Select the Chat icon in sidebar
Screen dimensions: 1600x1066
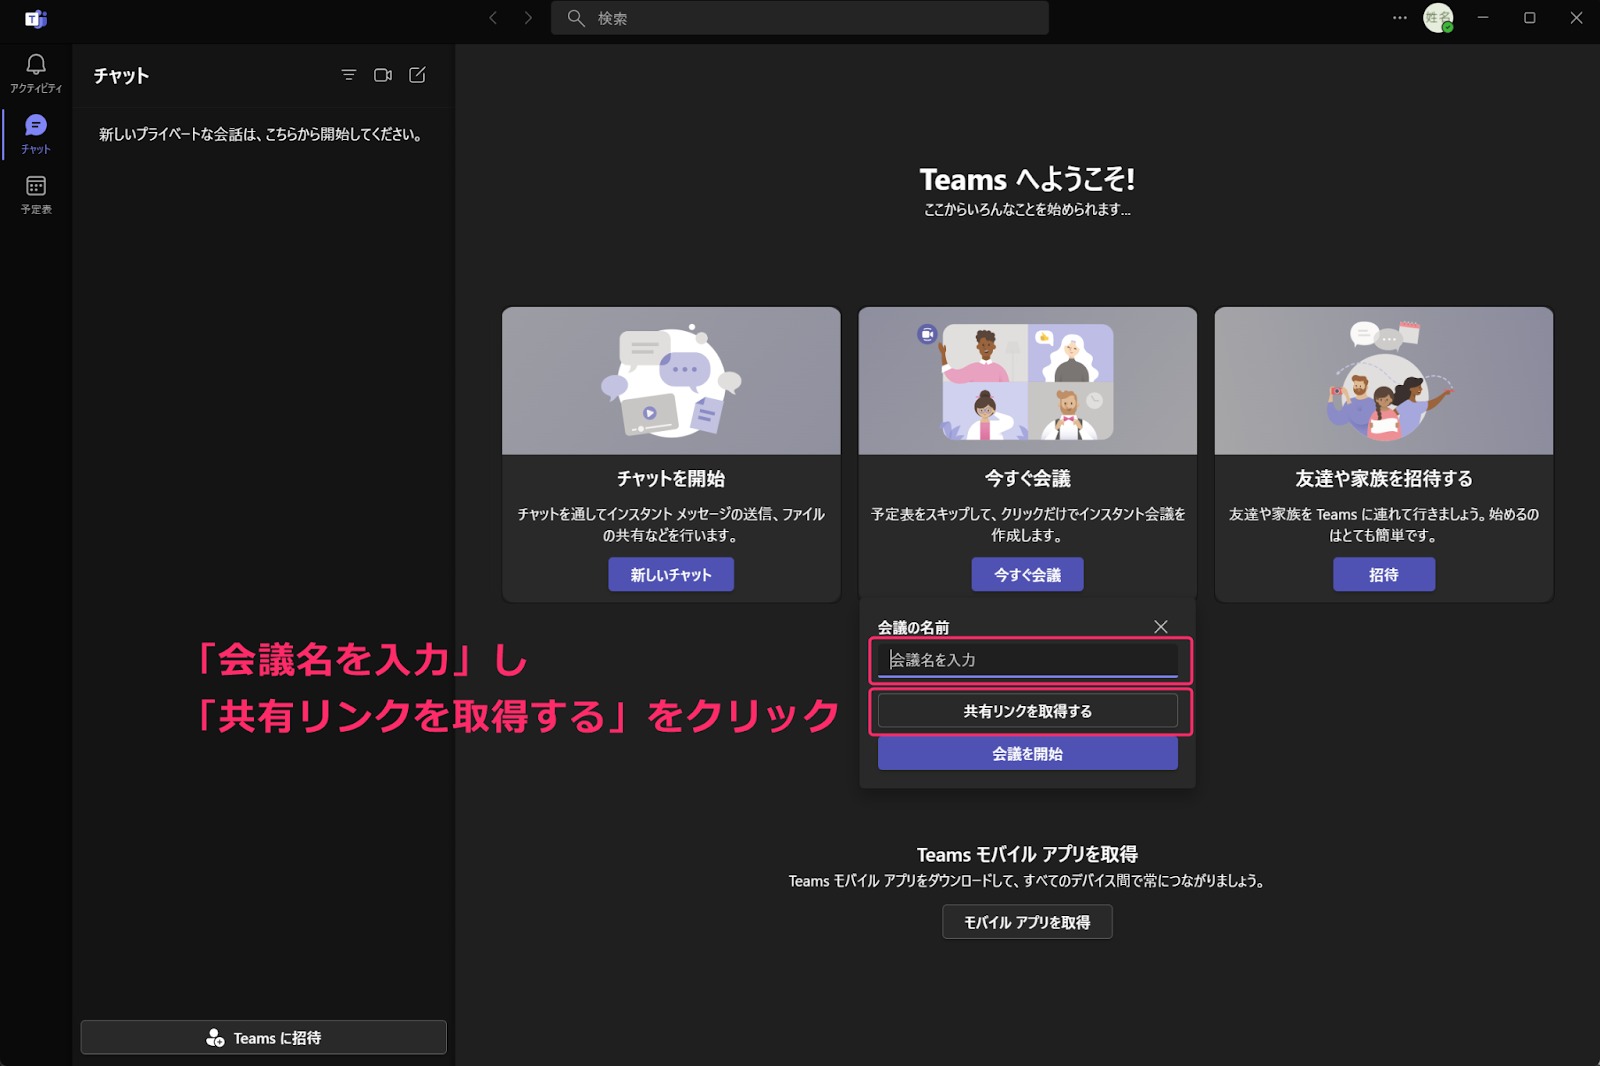pyautogui.click(x=36, y=134)
